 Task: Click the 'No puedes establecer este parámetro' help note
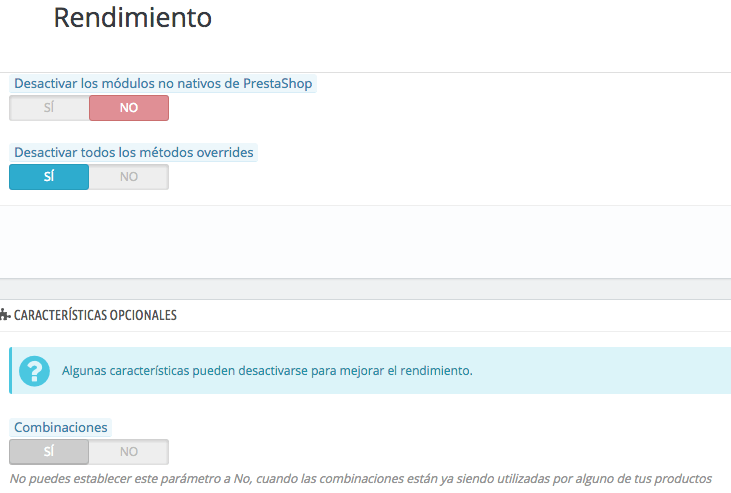360,479
